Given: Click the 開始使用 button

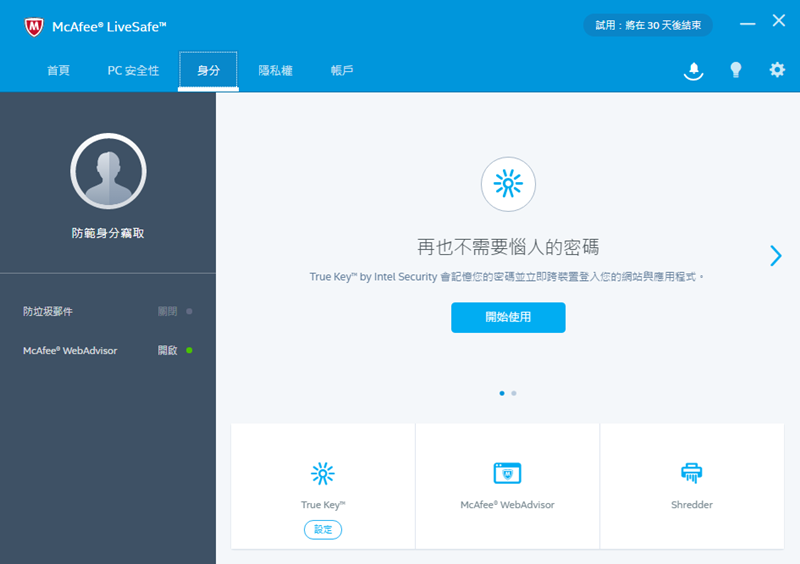Looking at the screenshot, I should click(508, 317).
